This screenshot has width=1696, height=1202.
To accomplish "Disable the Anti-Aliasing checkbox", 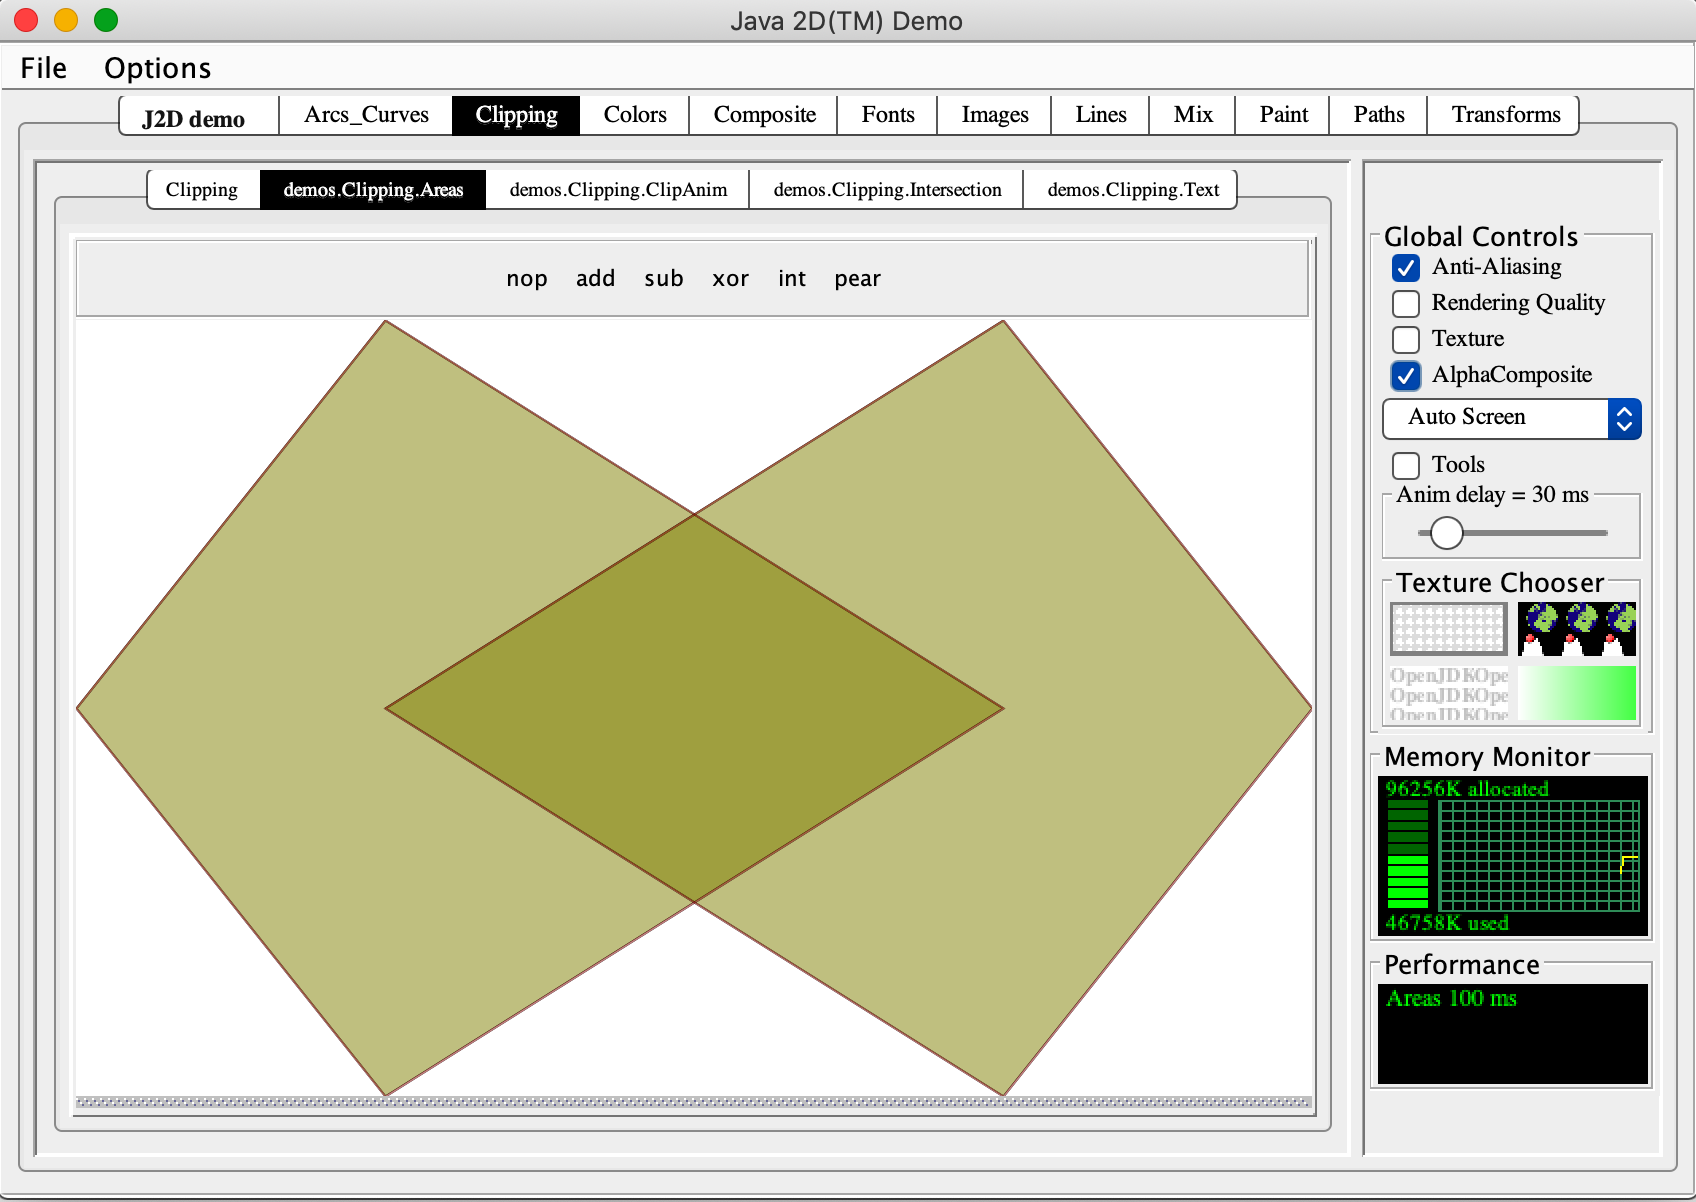I will (1406, 268).
